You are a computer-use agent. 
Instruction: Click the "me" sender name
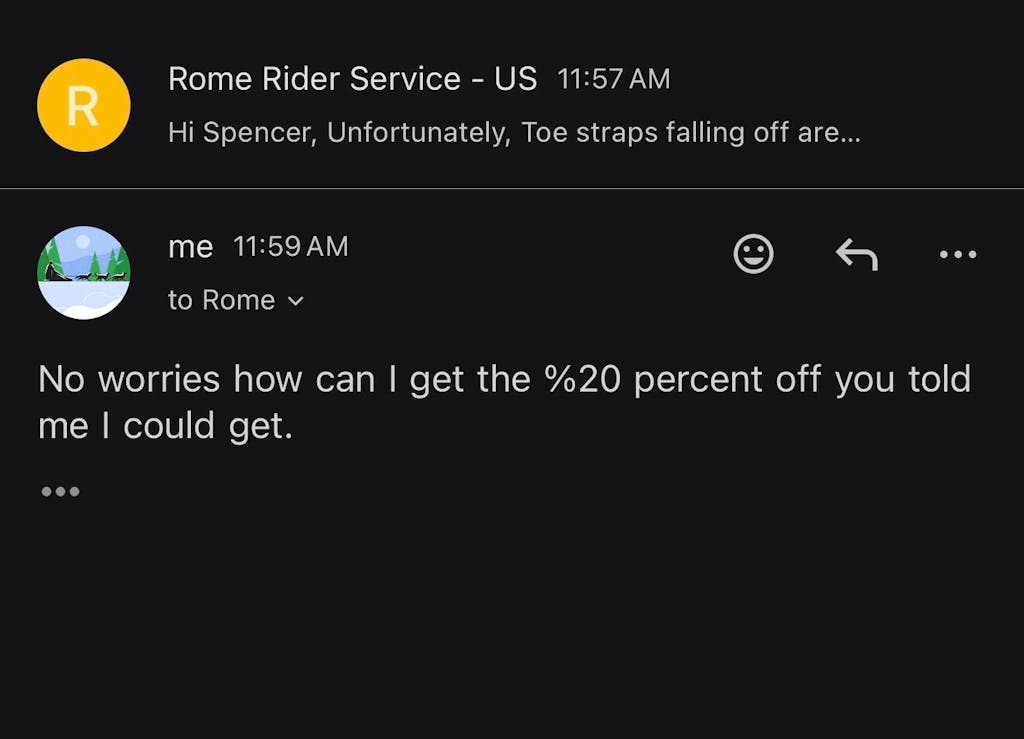[190, 247]
